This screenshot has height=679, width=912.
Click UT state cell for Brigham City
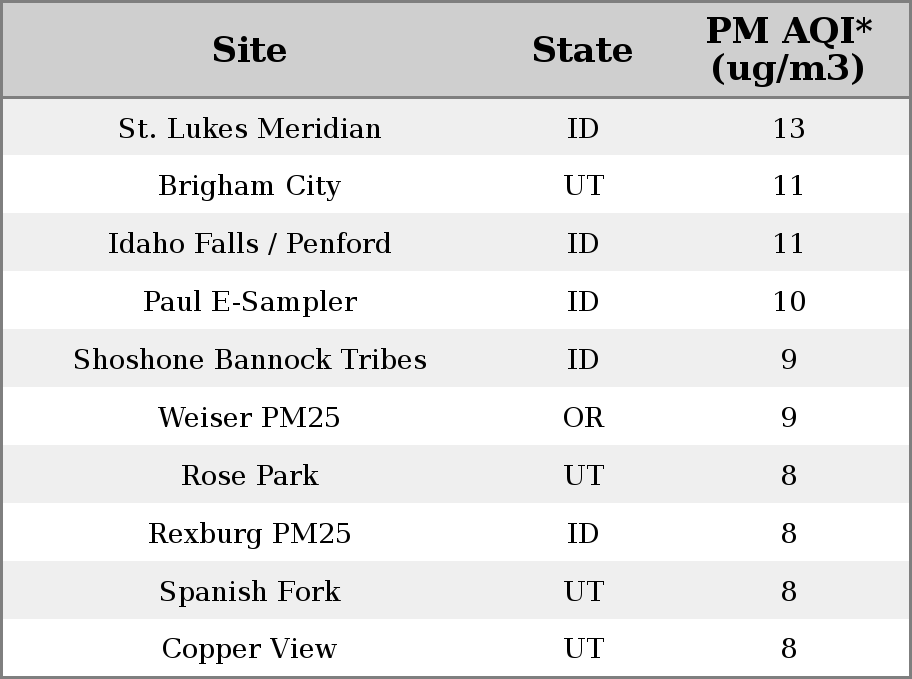[583, 186]
